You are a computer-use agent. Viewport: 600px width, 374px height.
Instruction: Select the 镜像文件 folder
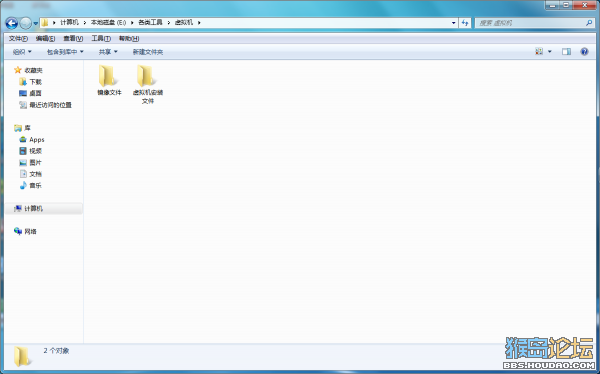point(109,80)
